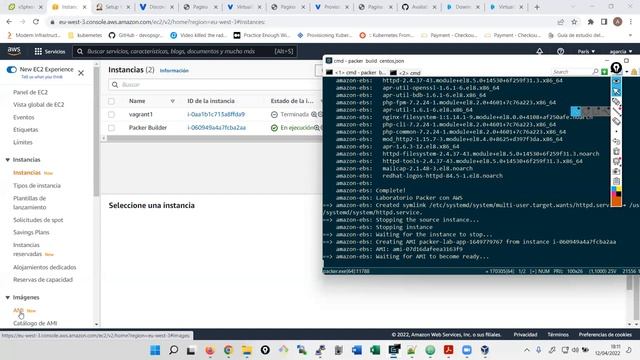Switch to the '<2> cmd' console tab
Screen dimensions: 640x360
click(x=405, y=73)
